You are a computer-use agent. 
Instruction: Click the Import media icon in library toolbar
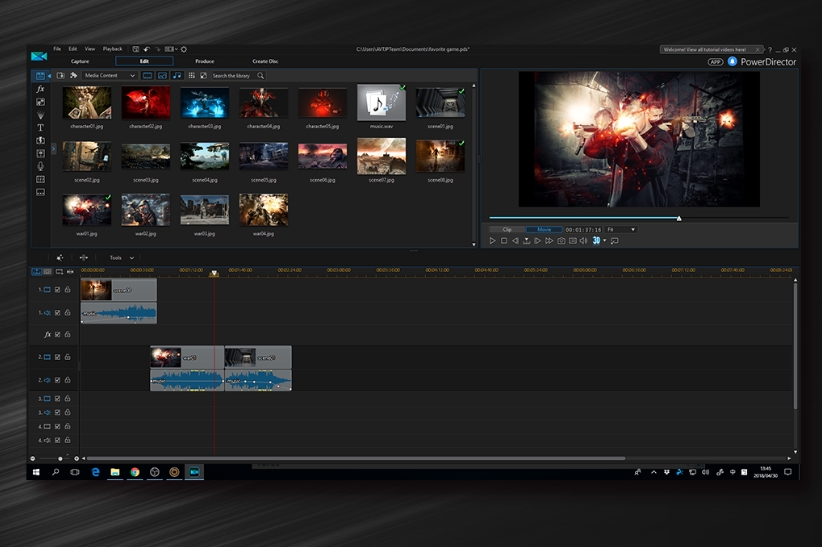point(60,75)
